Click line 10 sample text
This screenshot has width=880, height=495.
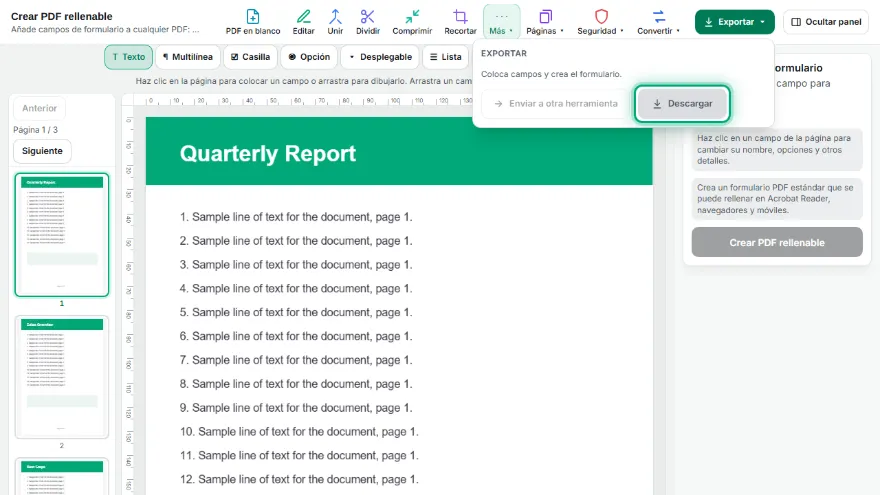click(x=299, y=432)
